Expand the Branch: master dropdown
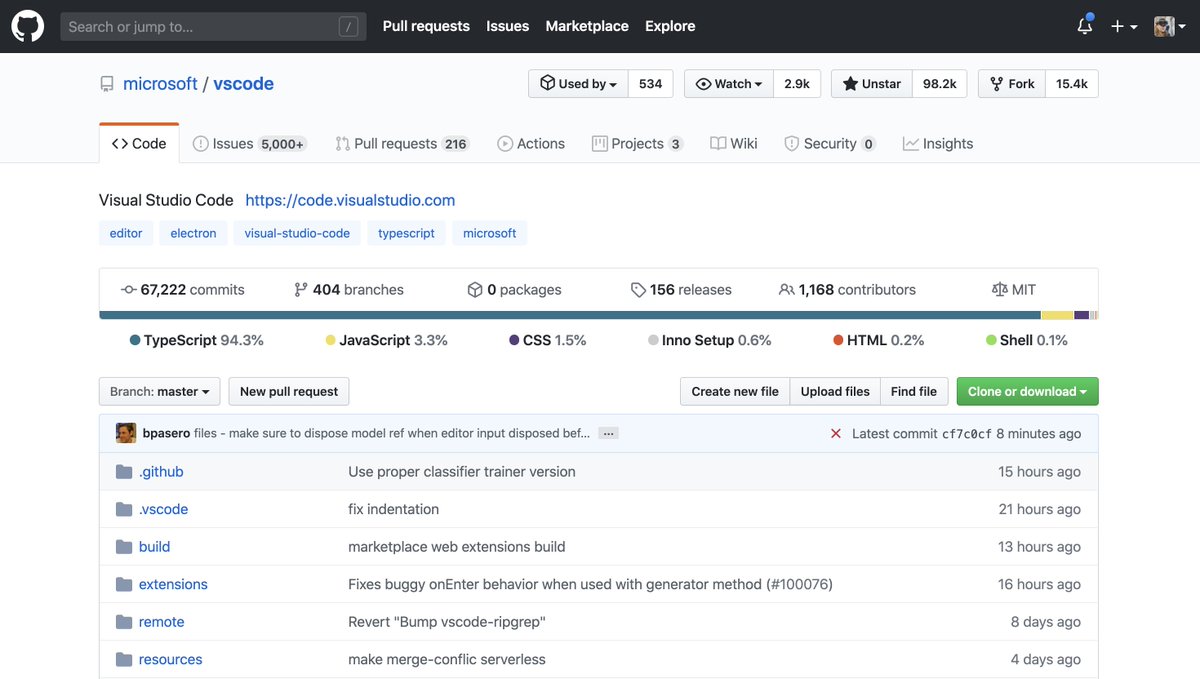The width and height of the screenshot is (1200, 679). coord(160,391)
